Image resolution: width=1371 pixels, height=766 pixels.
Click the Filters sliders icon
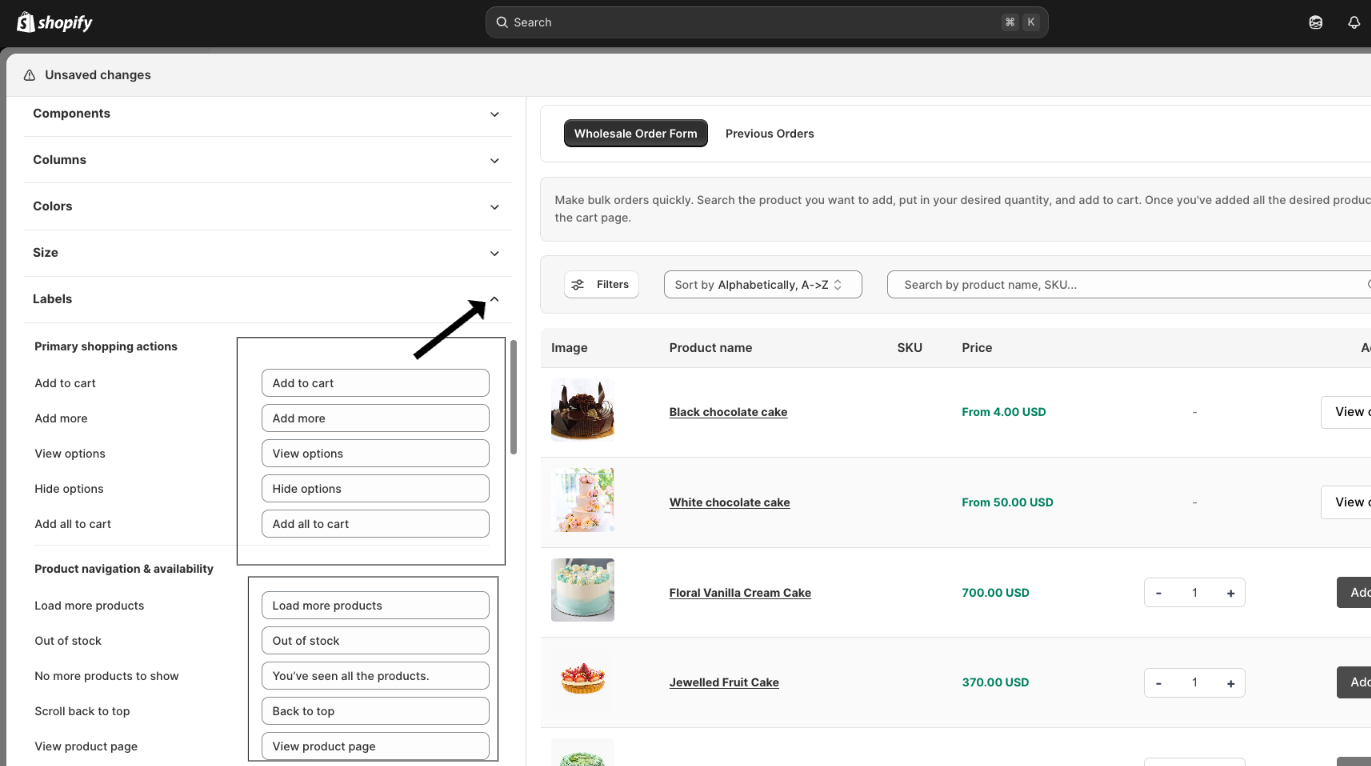click(x=578, y=285)
